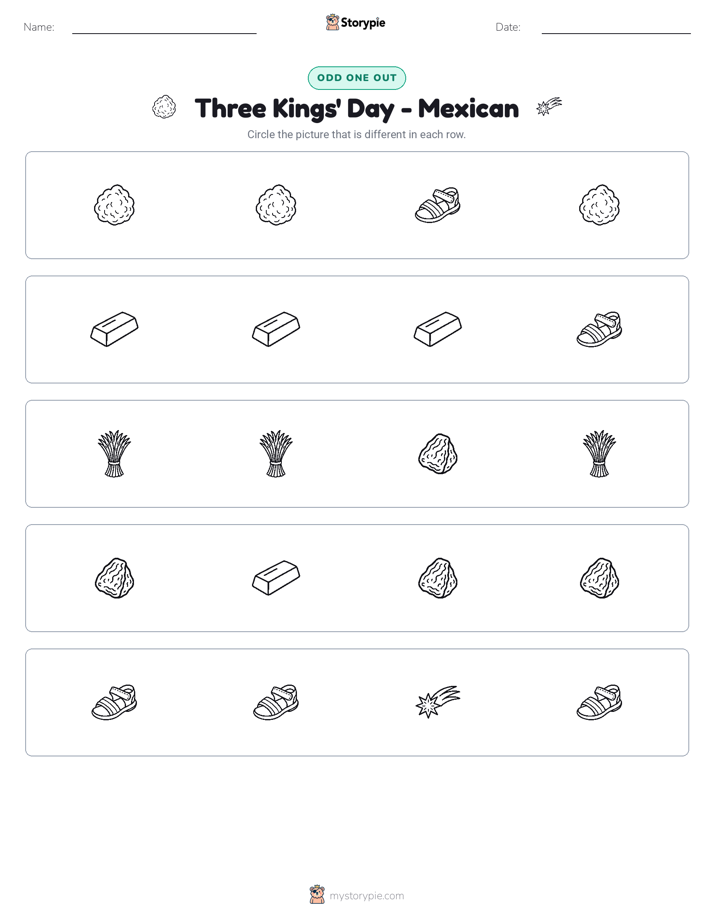
Task: Click the first fluffy ball in row one
Action: pyautogui.click(x=114, y=205)
